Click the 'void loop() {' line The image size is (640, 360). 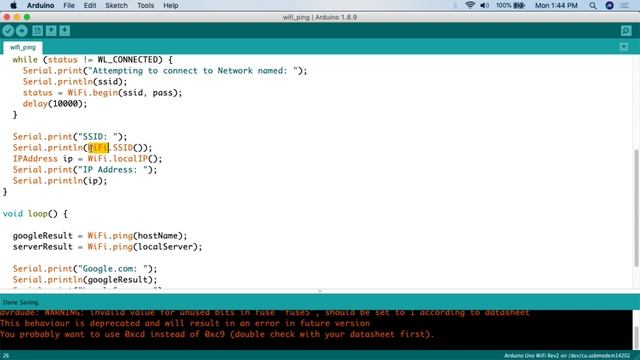(35, 214)
